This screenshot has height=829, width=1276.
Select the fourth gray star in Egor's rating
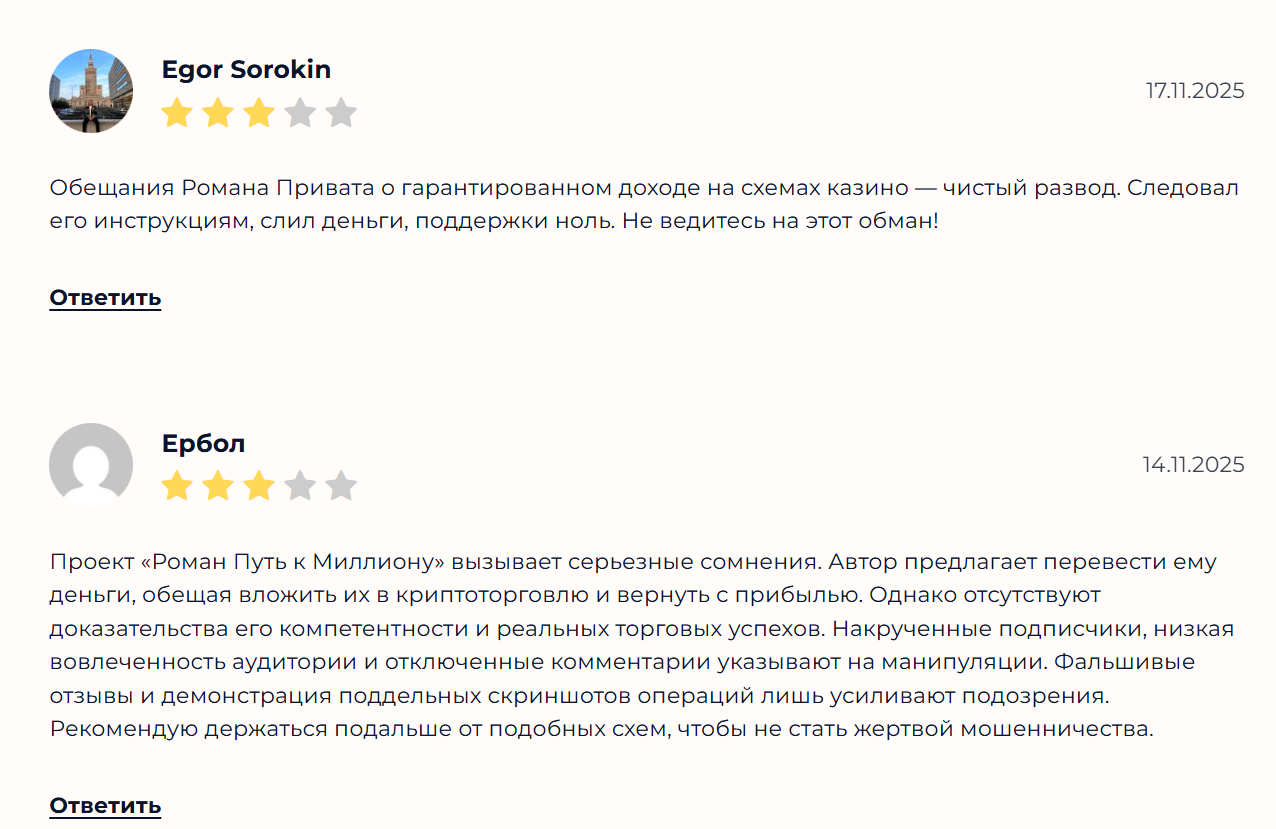(301, 113)
